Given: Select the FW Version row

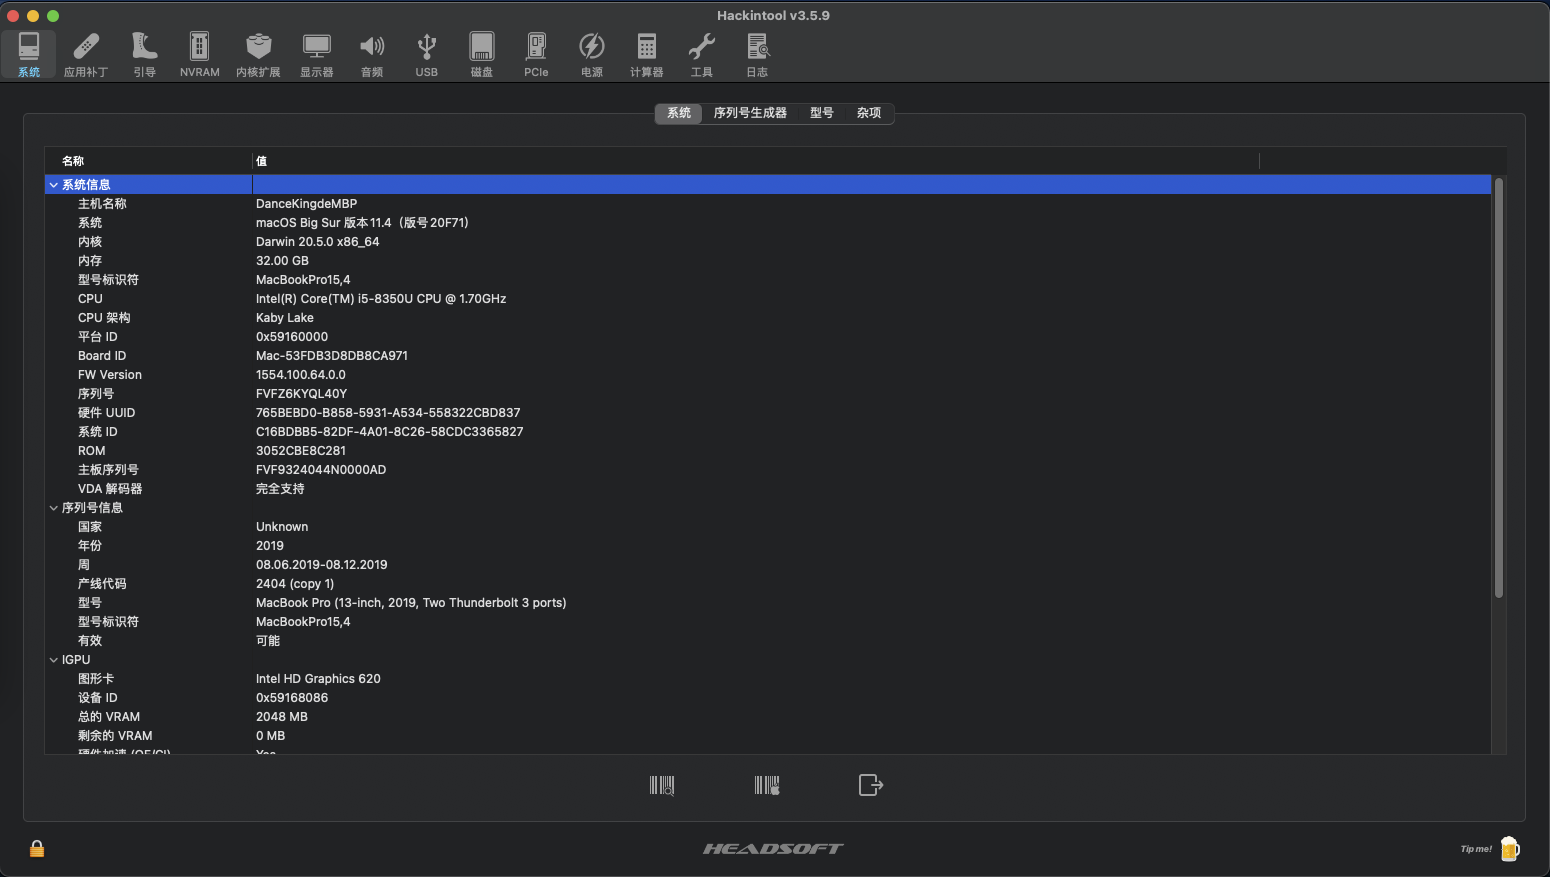Looking at the screenshot, I should click(x=768, y=375).
